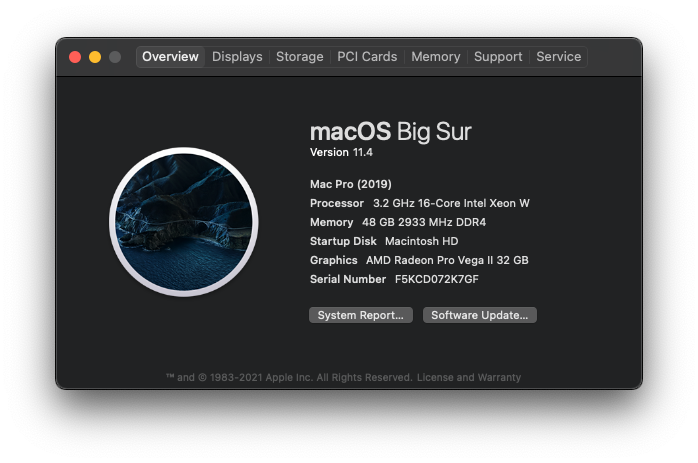The height and width of the screenshot is (463, 698).
Task: Select the PCI Cards tab
Action: 367,57
